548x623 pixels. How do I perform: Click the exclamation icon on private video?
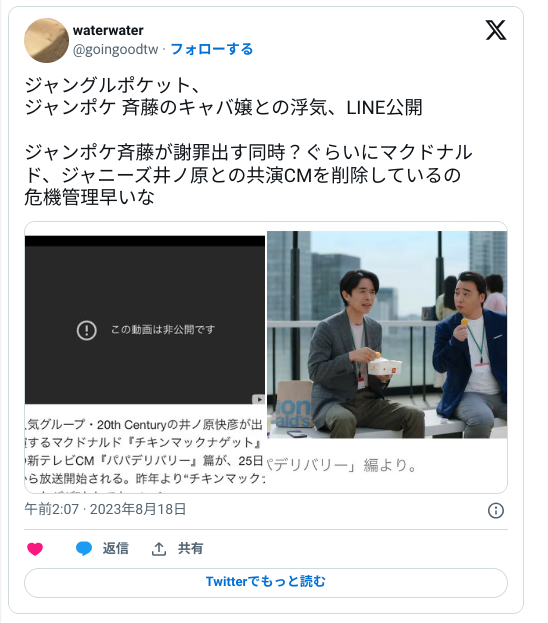pos(87,330)
